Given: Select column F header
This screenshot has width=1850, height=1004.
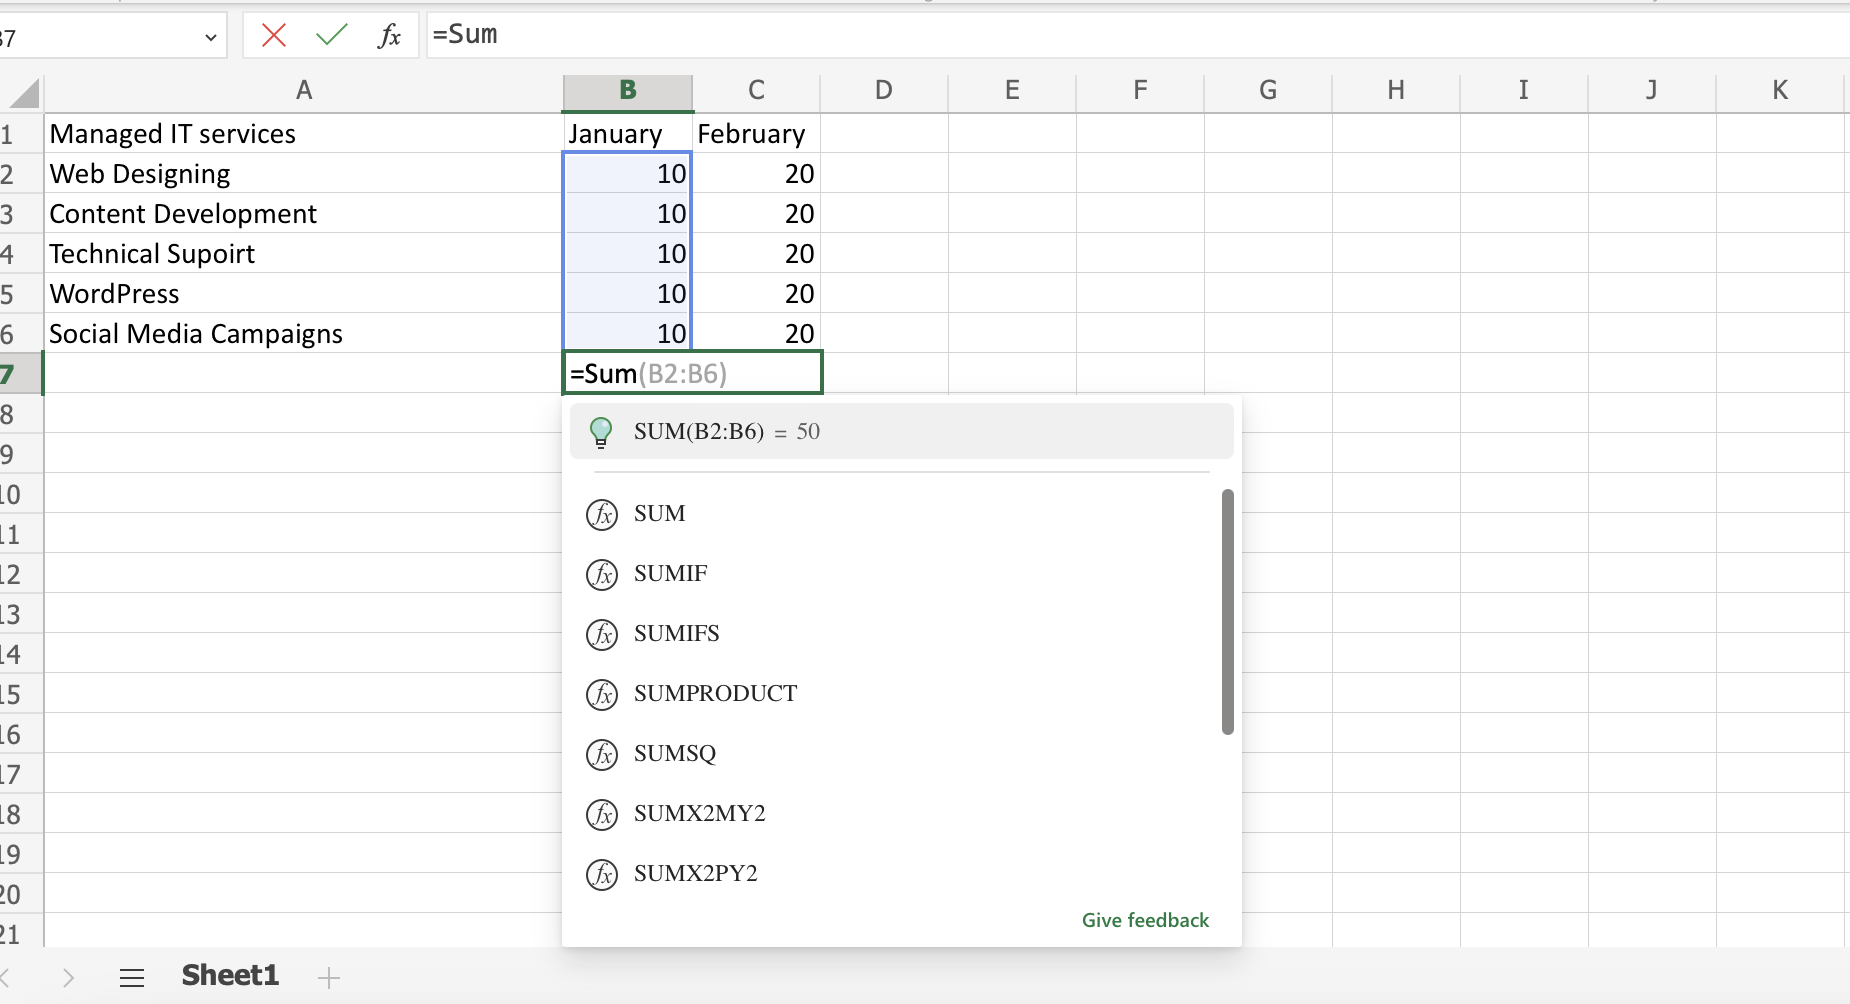Looking at the screenshot, I should [1140, 91].
